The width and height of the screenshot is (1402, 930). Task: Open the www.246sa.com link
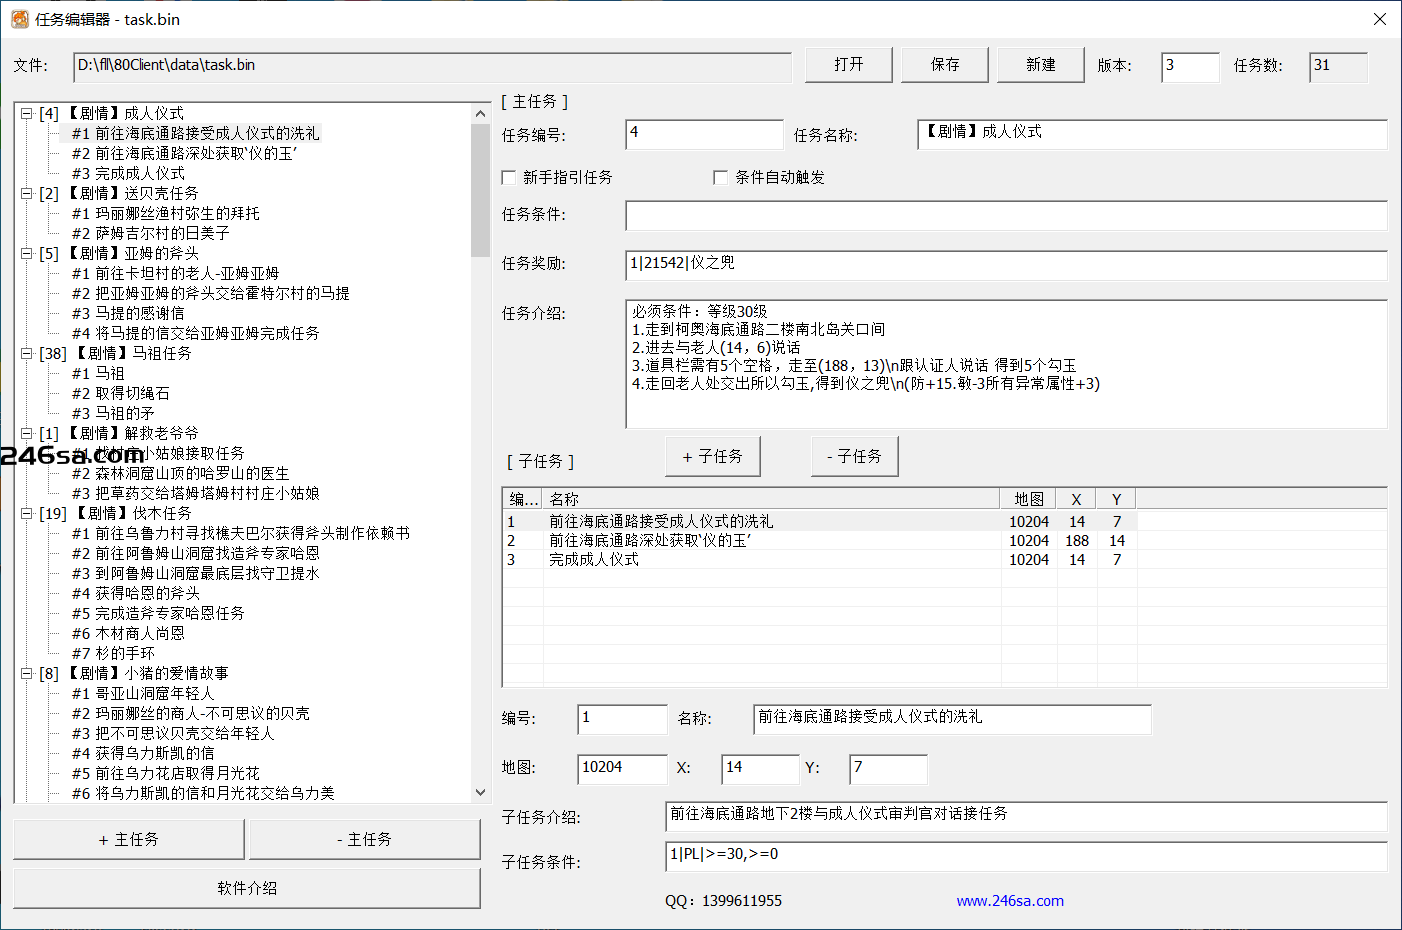tap(1010, 901)
